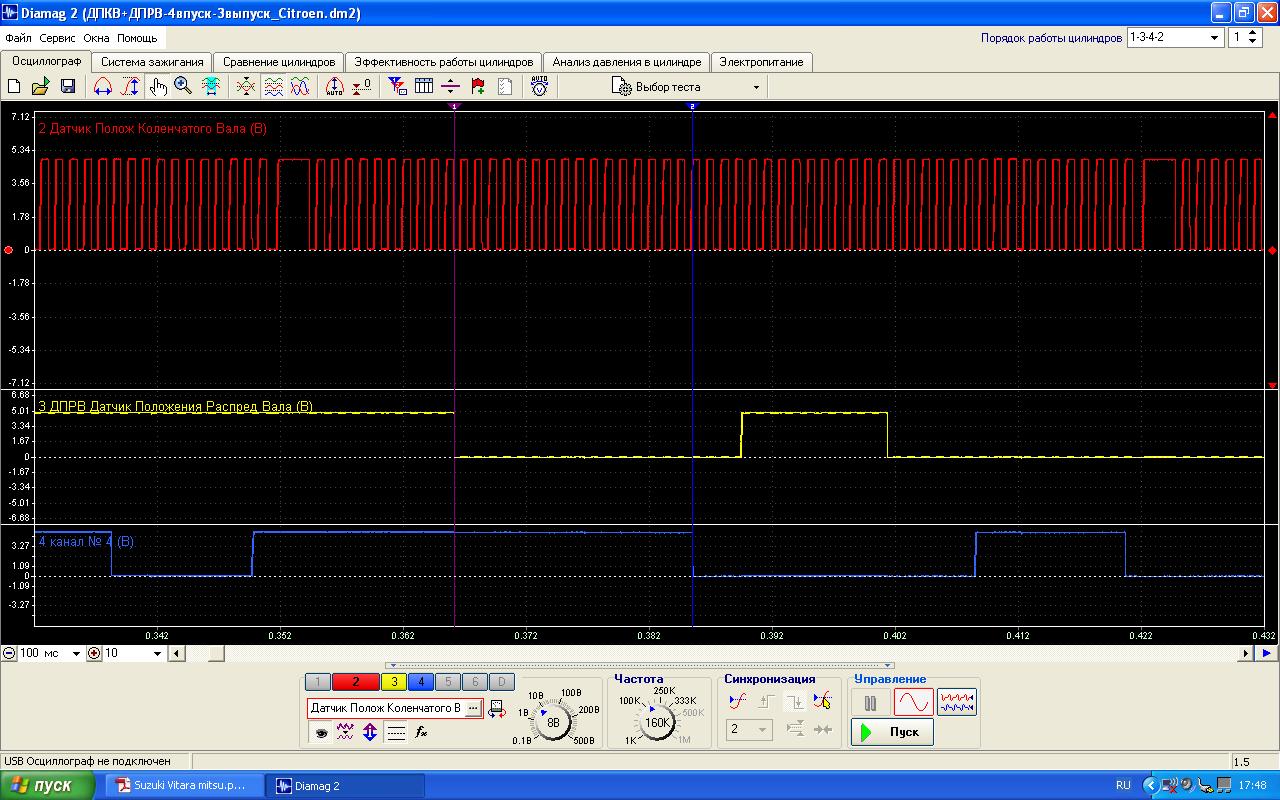
Task: Toggle yellow channel 3 button
Action: [394, 682]
